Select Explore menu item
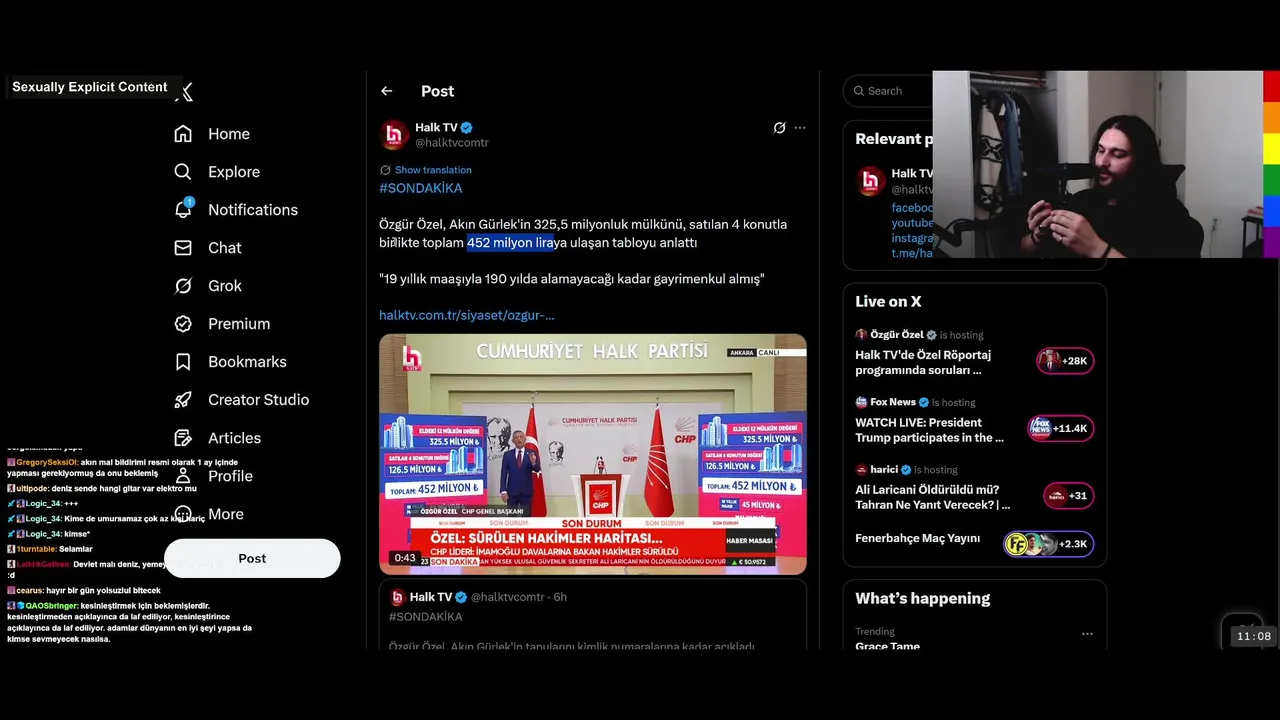The image size is (1280, 720). tap(216, 172)
